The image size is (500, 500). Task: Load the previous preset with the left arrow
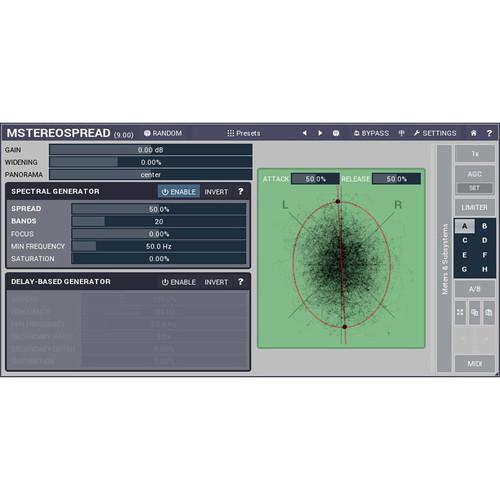304,133
